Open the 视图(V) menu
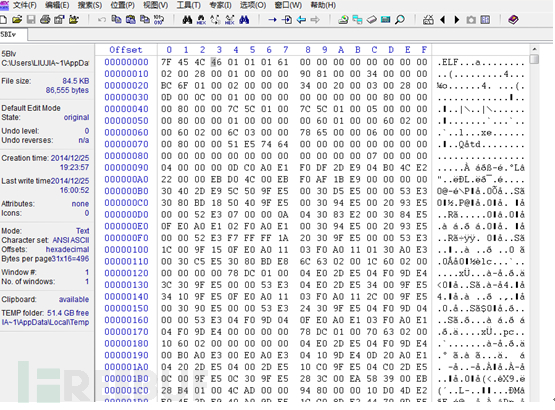Screen dimensions: 555x410 (x=156, y=5)
